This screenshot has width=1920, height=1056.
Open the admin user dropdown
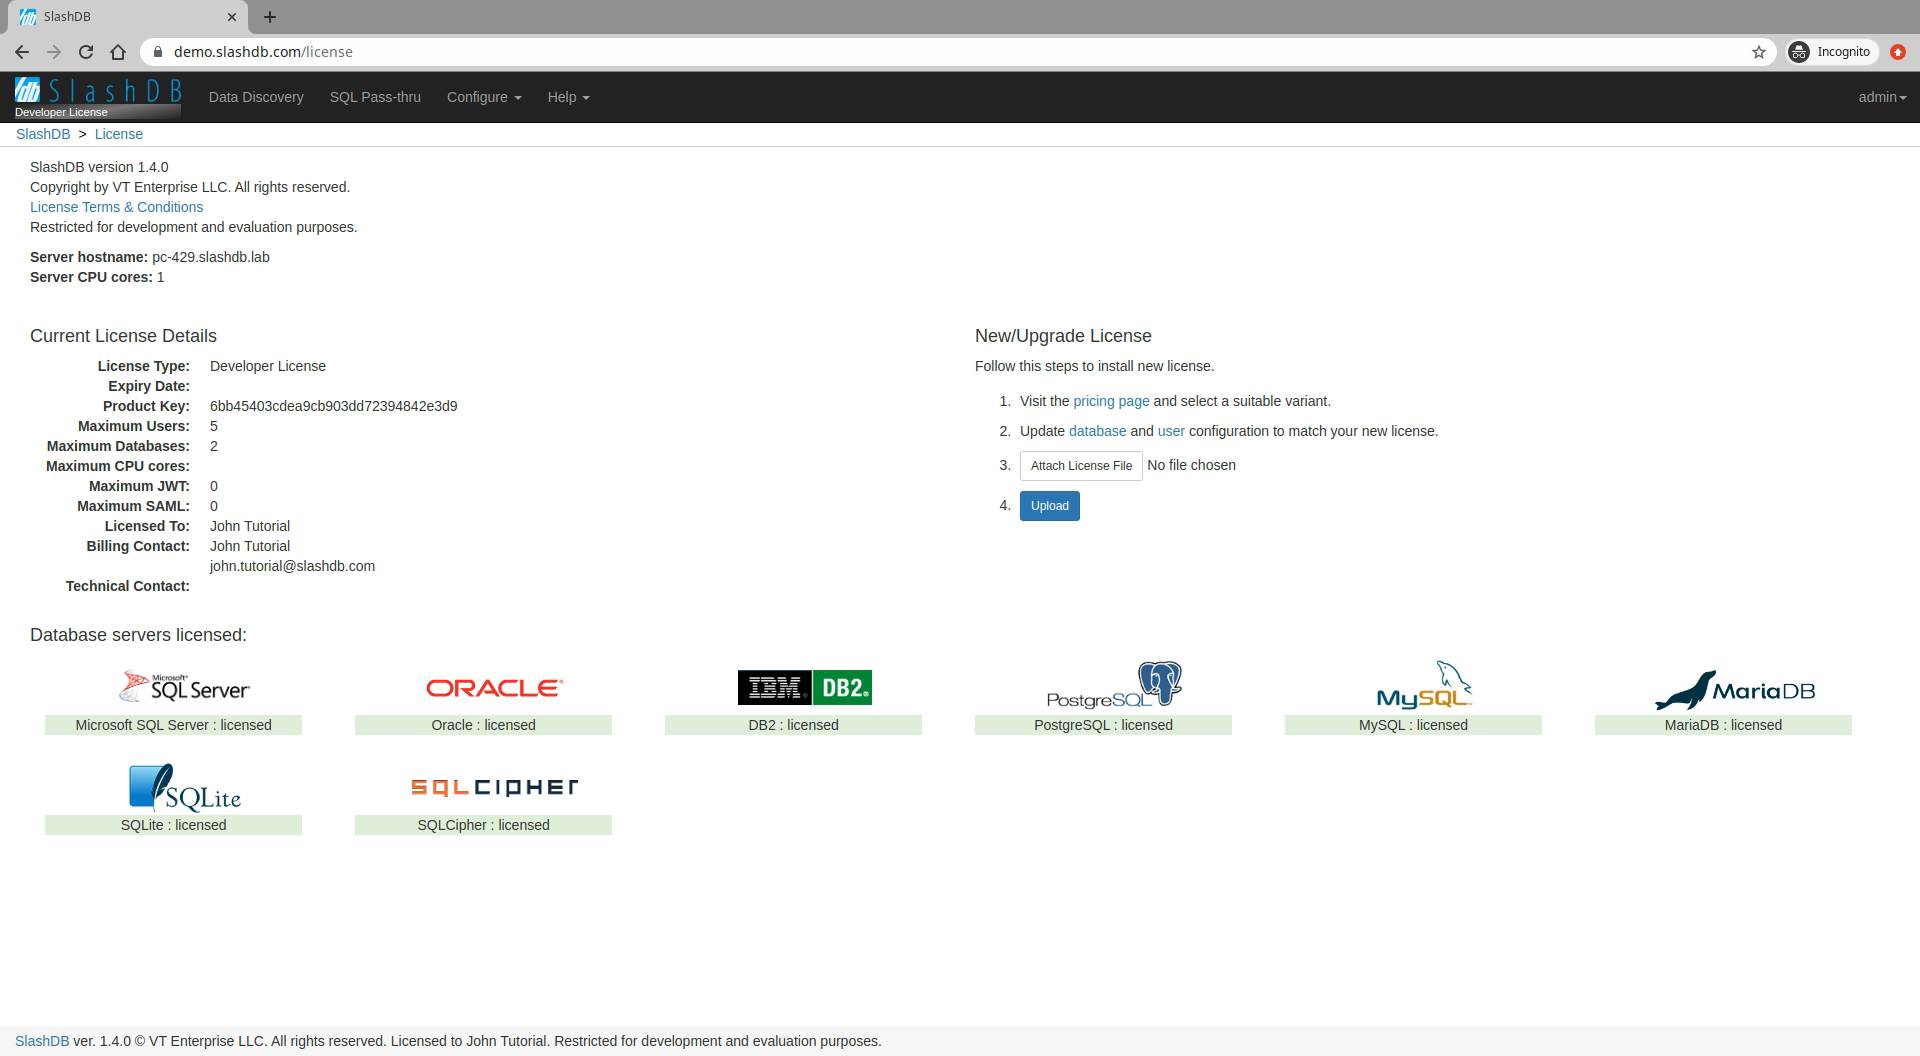[x=1882, y=97]
